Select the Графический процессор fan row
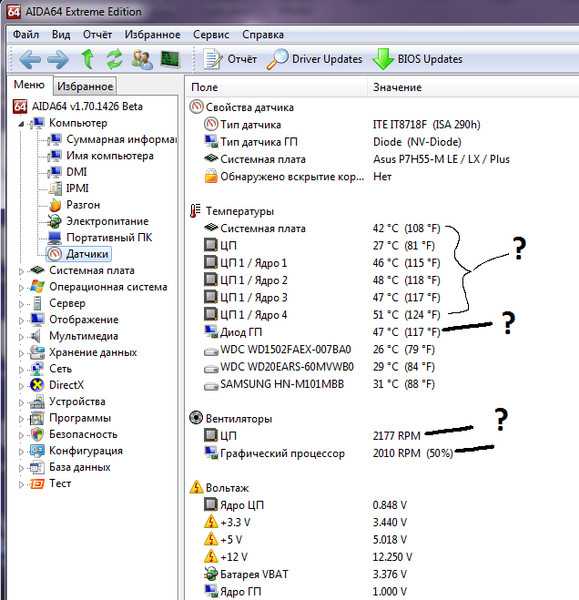Image resolution: width=579 pixels, height=600 pixels. (383, 453)
